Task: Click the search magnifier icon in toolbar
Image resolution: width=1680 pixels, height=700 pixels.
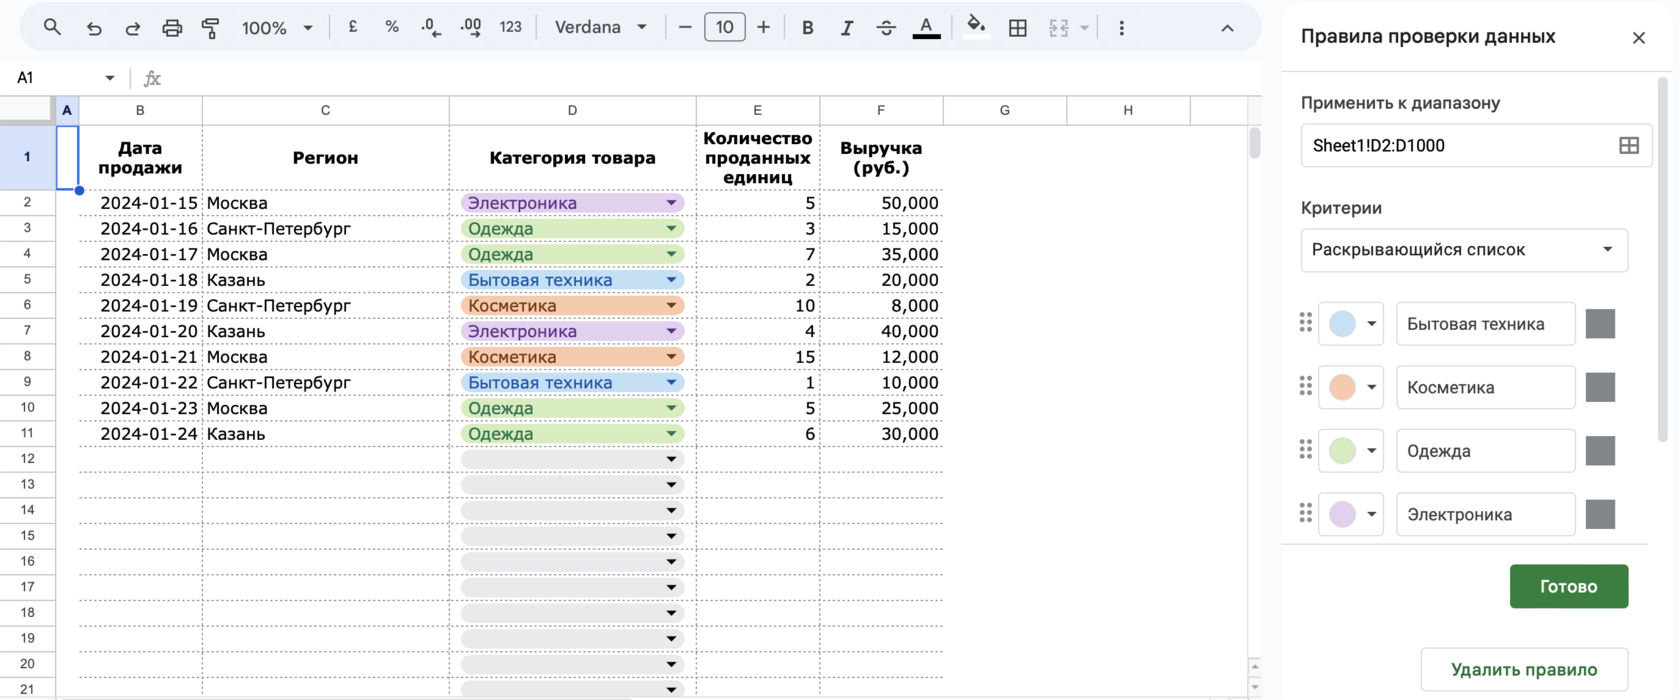Action: tap(52, 28)
